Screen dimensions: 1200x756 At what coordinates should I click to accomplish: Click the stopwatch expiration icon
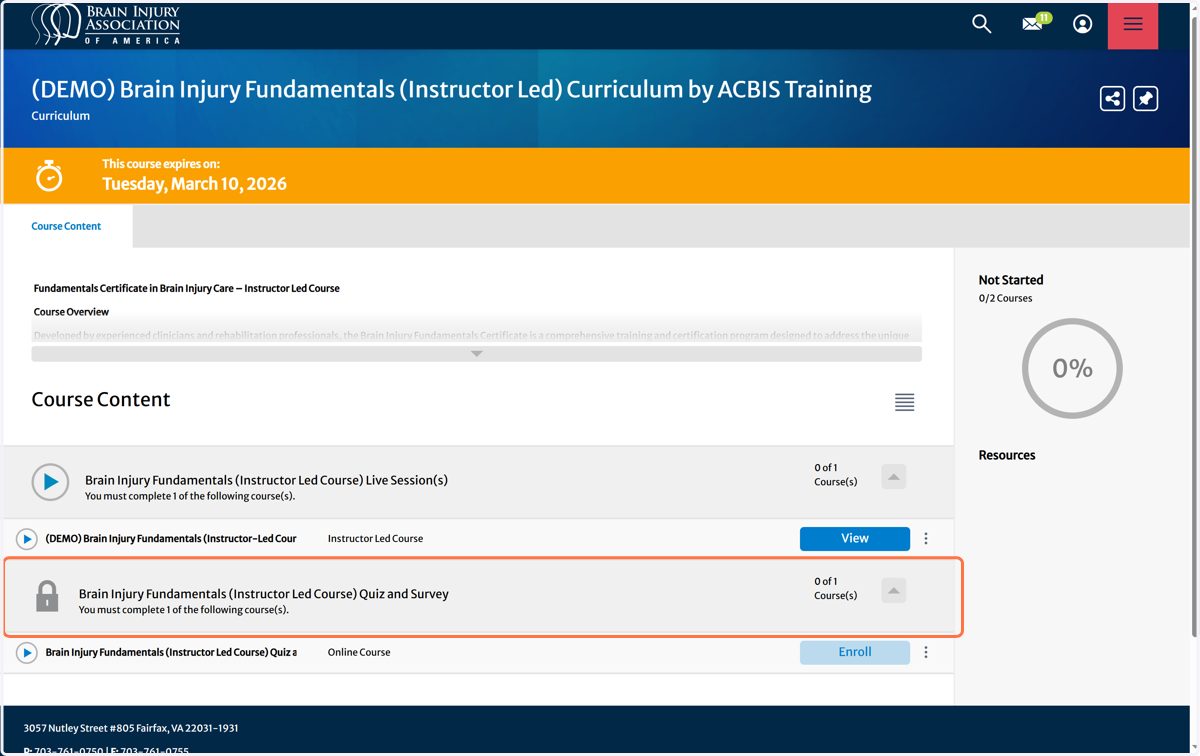pos(49,176)
